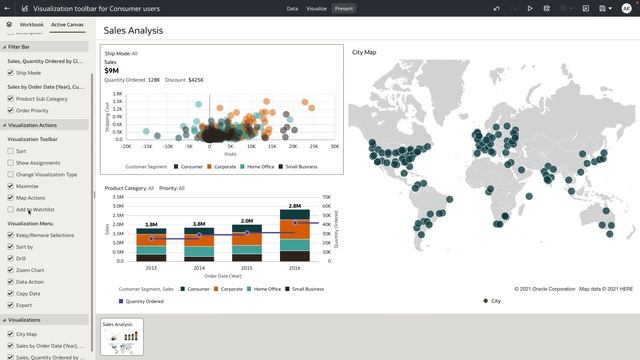Click the Small Business swatch in scatter legend

click(280, 167)
